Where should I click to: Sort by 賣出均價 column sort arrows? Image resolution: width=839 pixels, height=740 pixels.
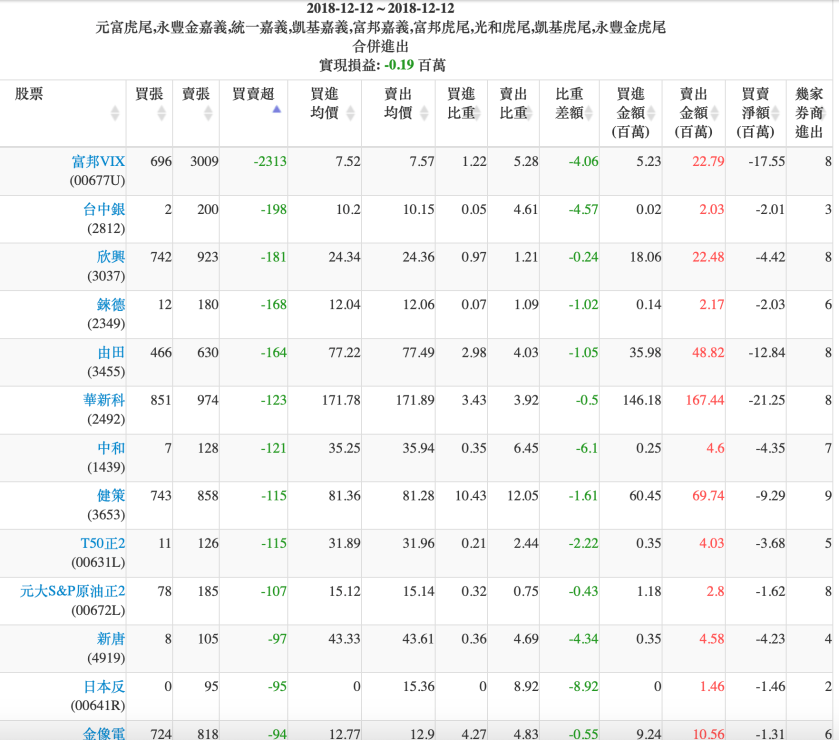tap(424, 113)
